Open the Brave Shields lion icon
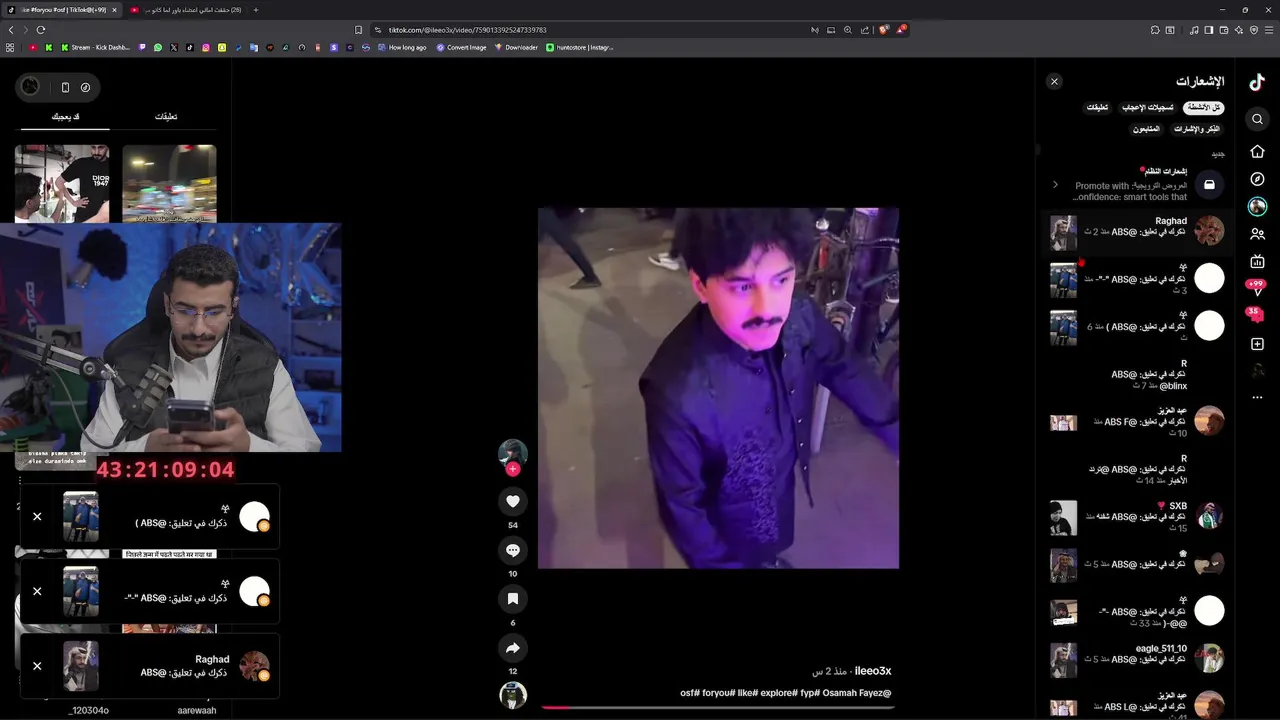Screen dimensions: 1280x720 coord(884,30)
